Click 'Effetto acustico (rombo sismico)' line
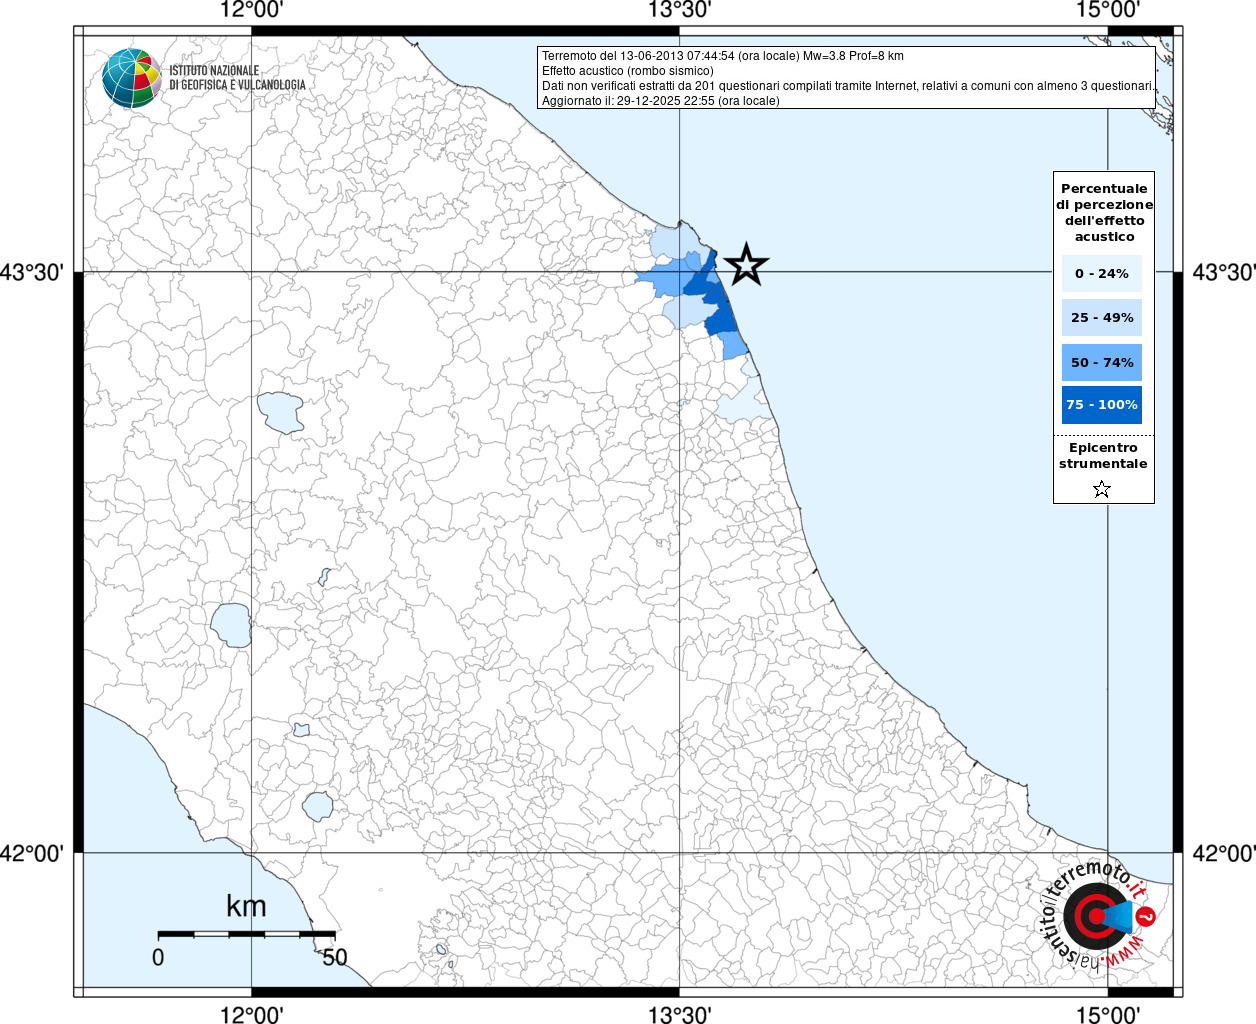This screenshot has width=1256, height=1024. [628, 71]
